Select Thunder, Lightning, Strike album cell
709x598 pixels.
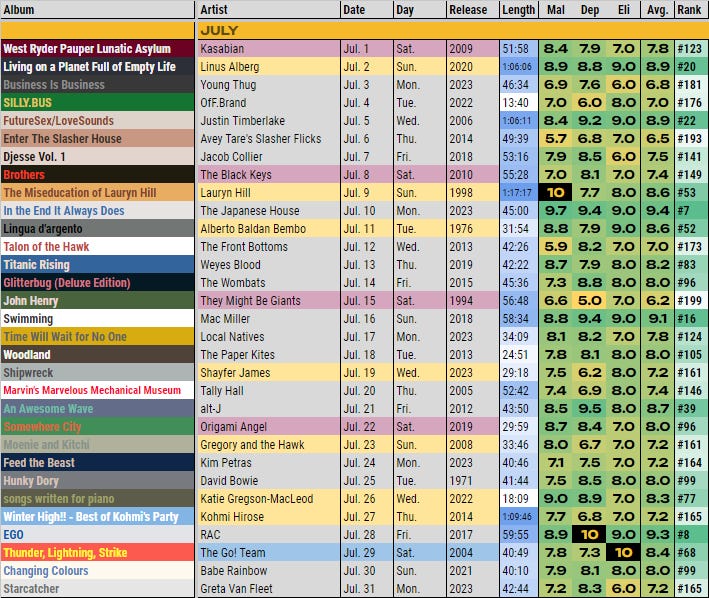coord(98,553)
